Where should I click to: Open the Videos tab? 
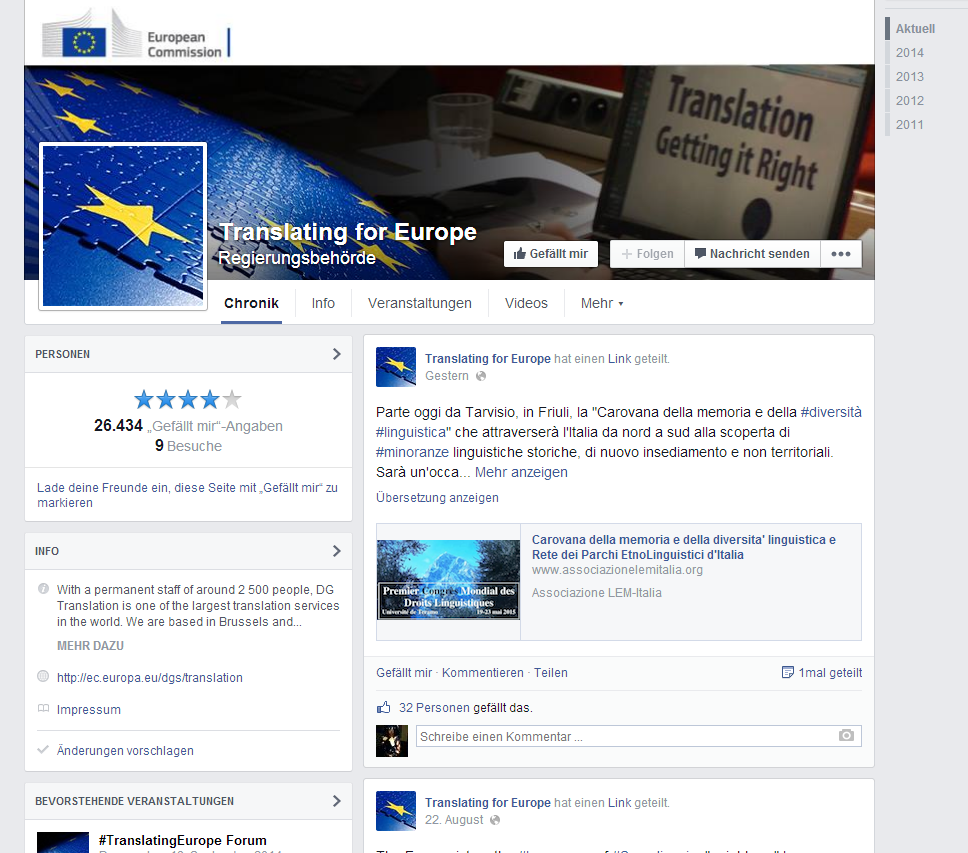tap(526, 303)
